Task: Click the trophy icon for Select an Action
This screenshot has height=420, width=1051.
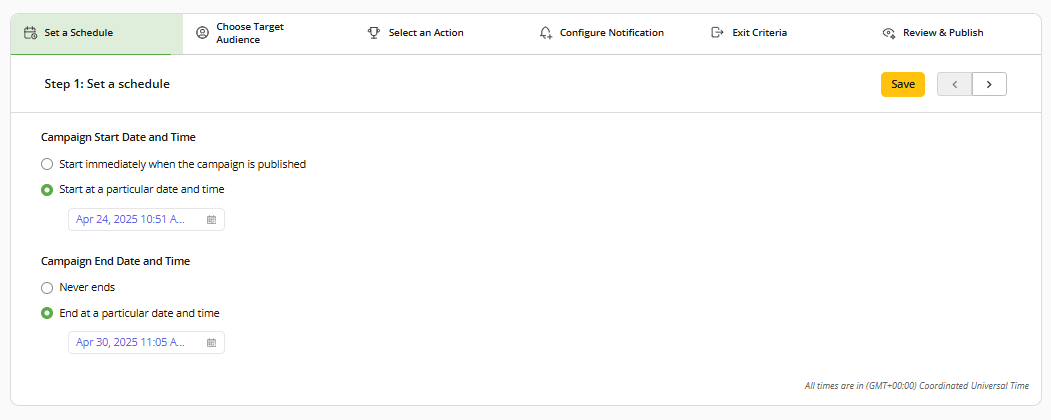Action: click(374, 33)
